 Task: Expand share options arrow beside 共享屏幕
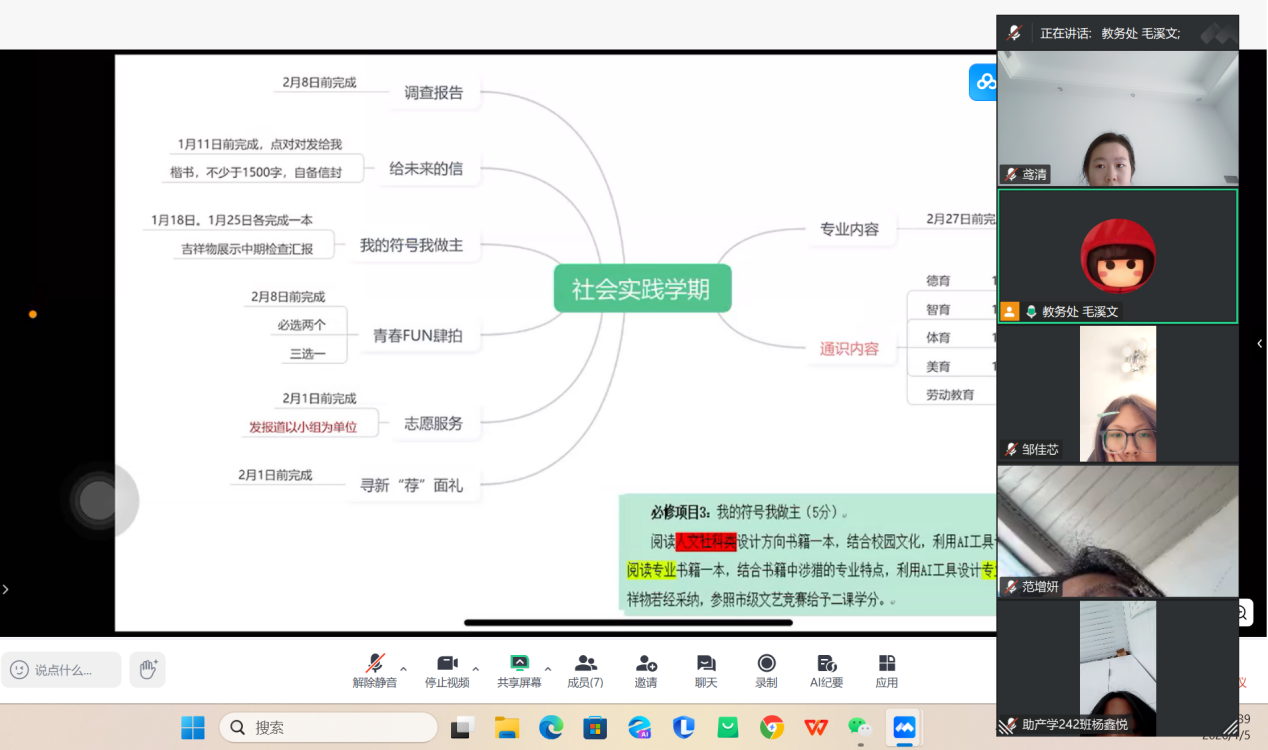click(548, 669)
